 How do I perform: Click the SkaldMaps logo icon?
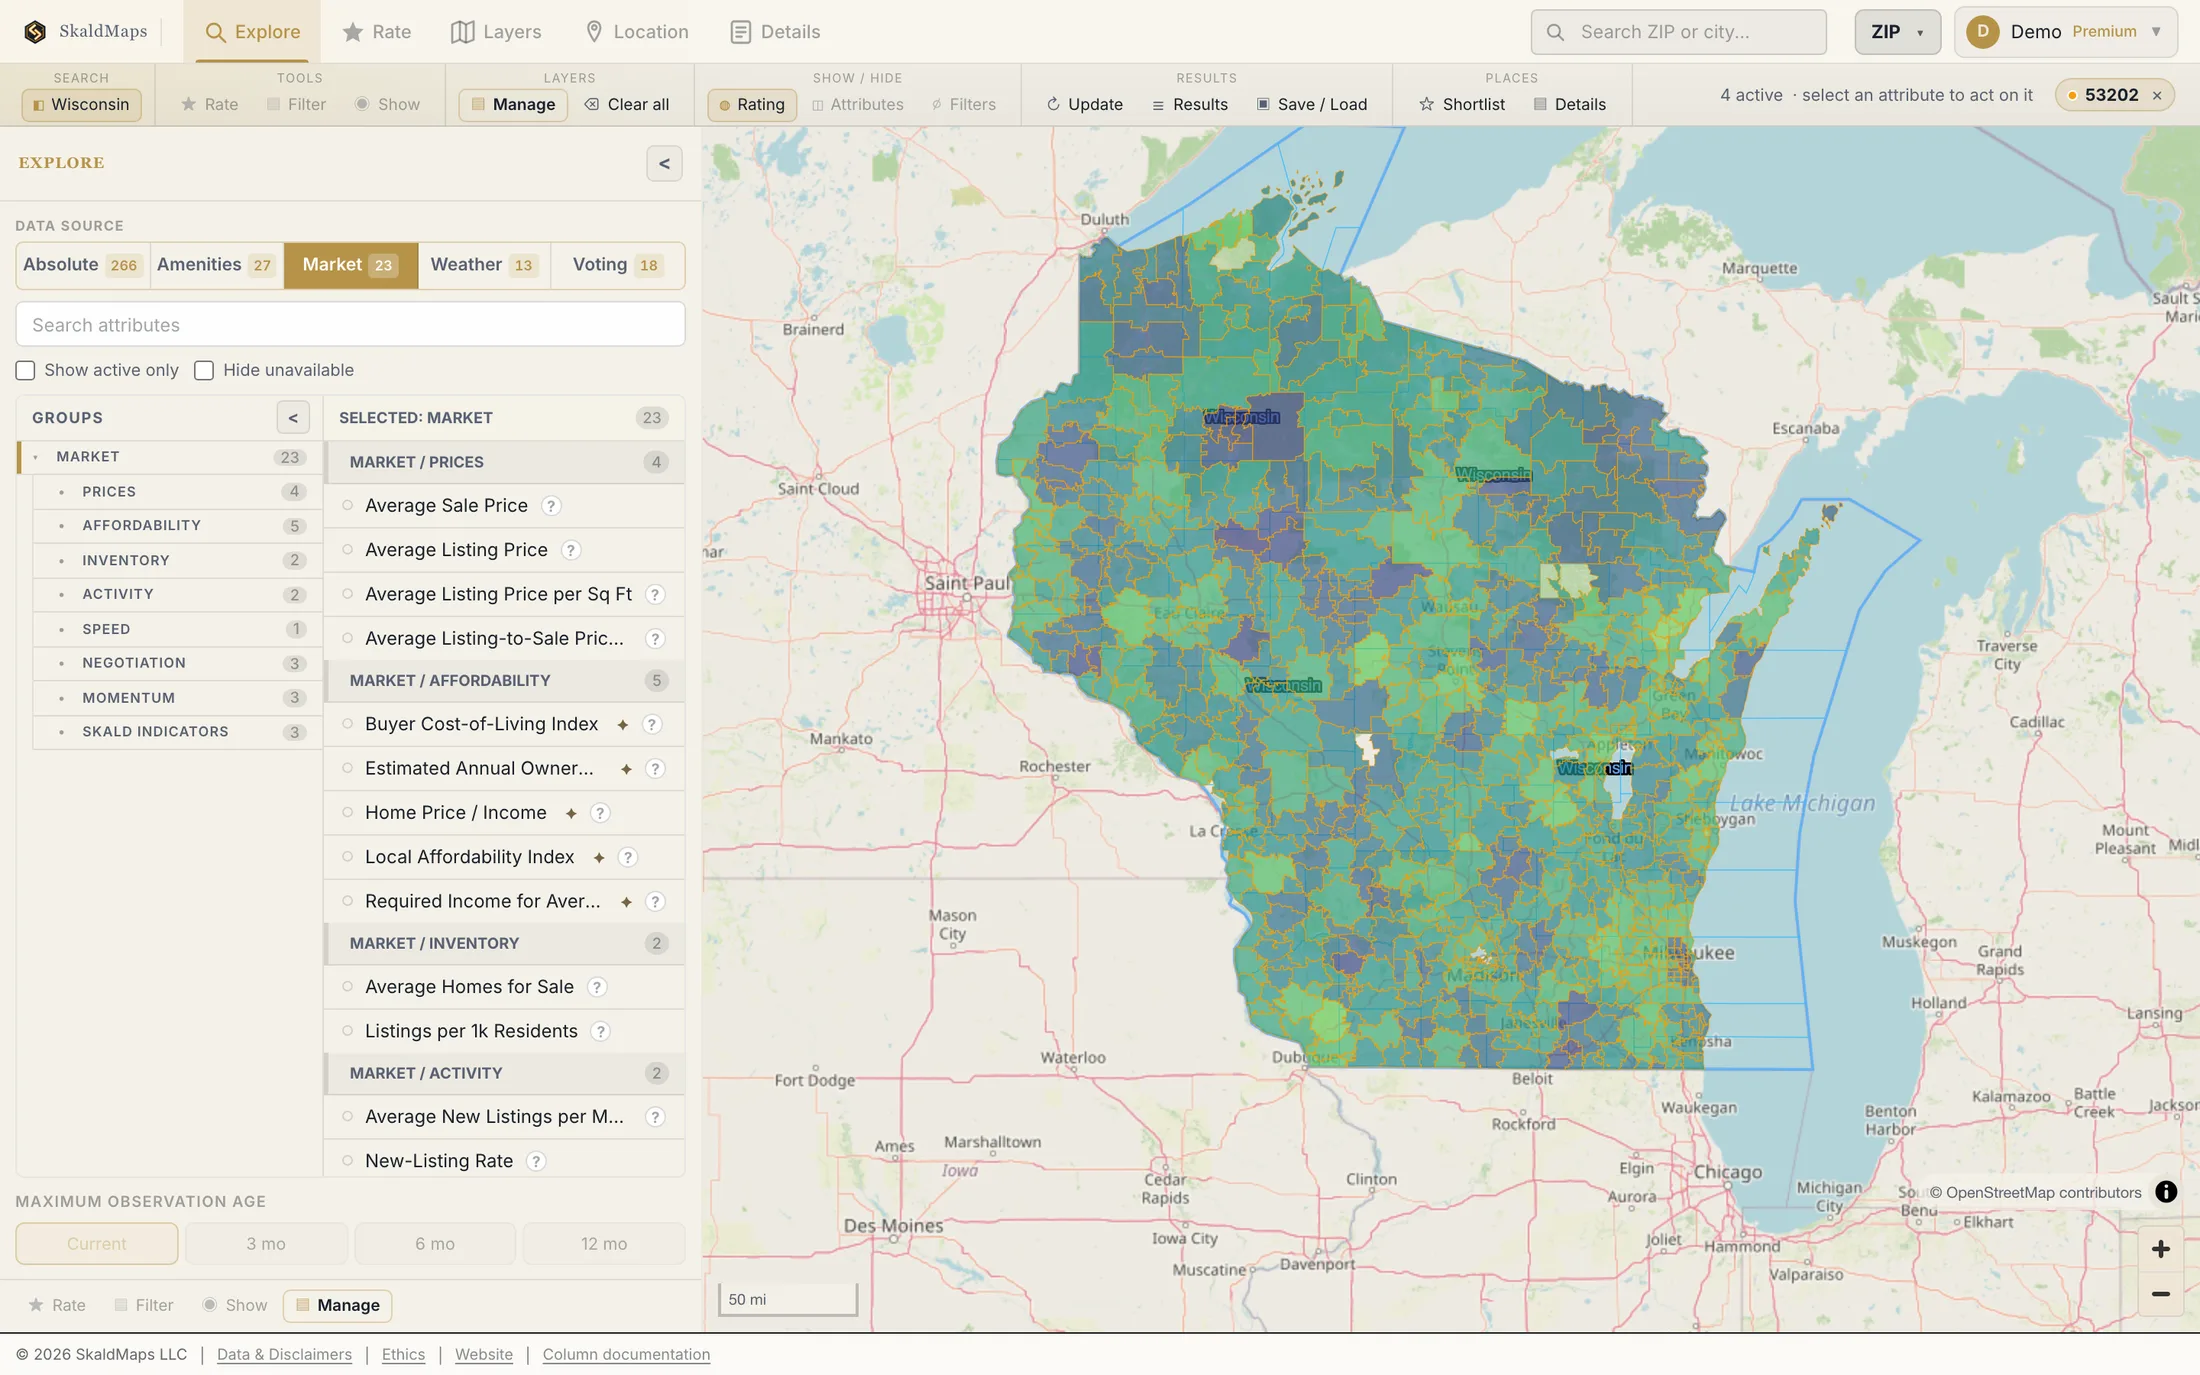[x=35, y=32]
